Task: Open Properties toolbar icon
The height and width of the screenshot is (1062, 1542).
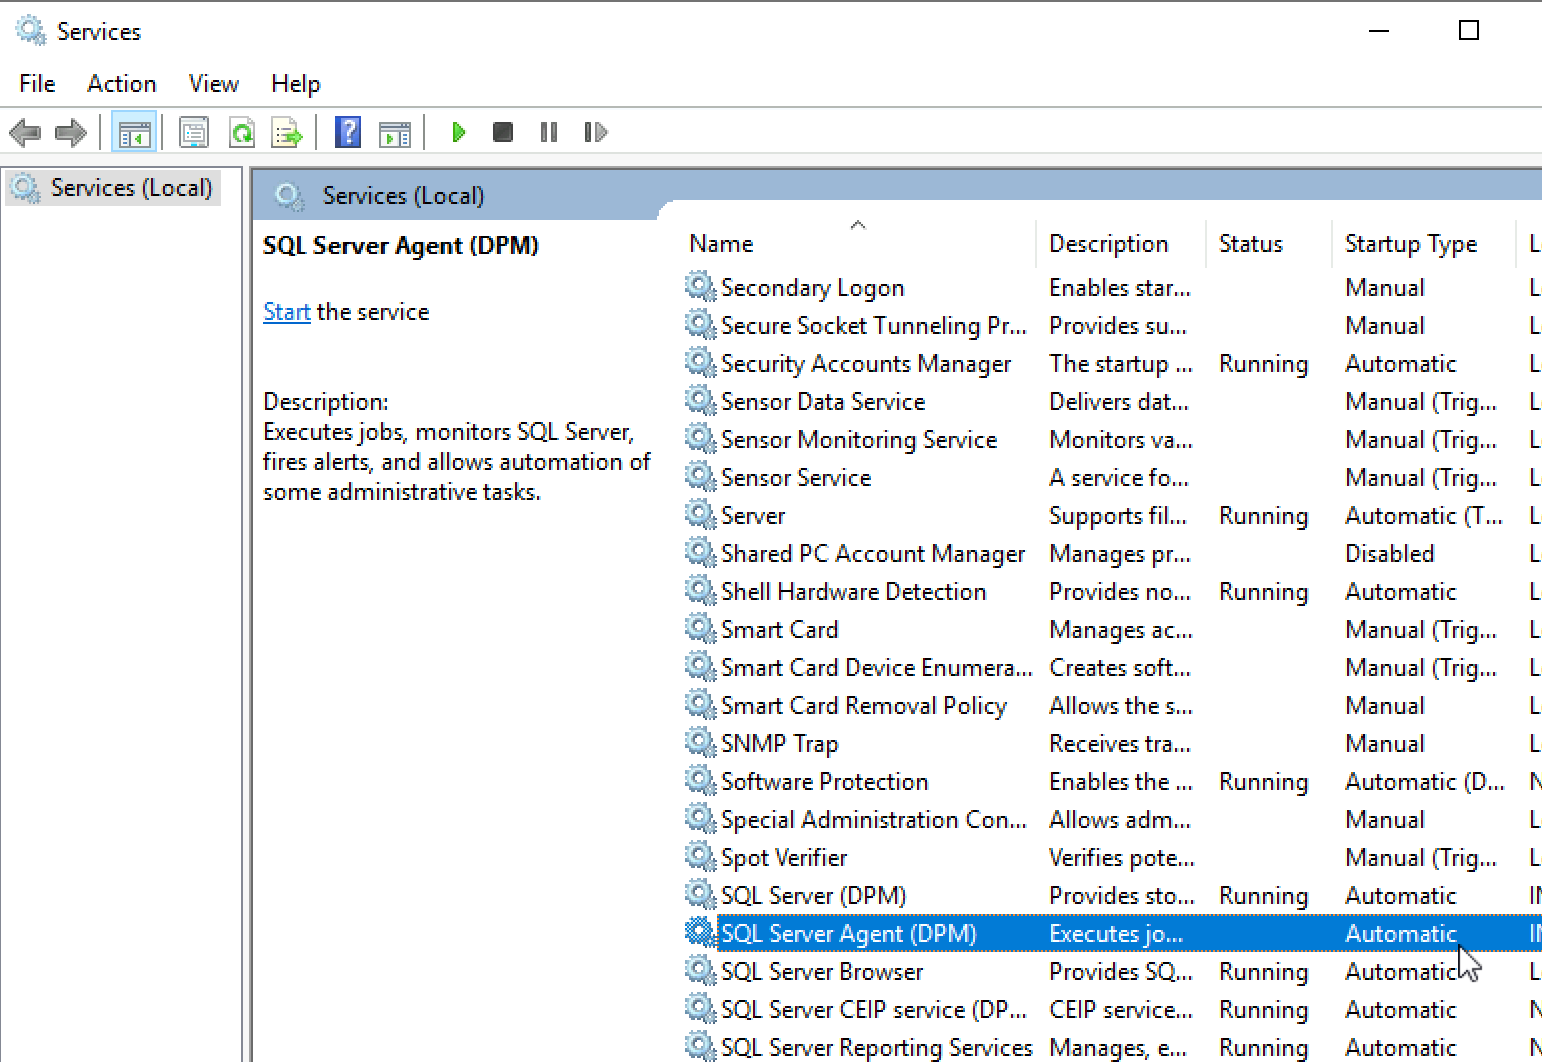Action: [x=194, y=132]
